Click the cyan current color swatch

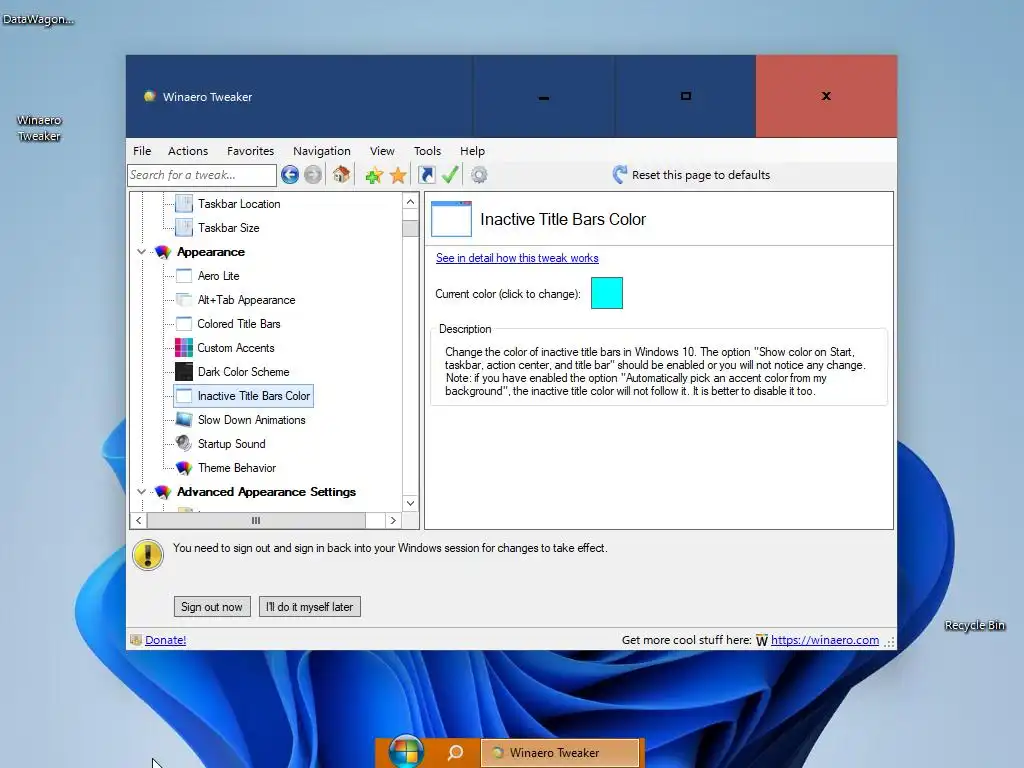pyautogui.click(x=607, y=293)
